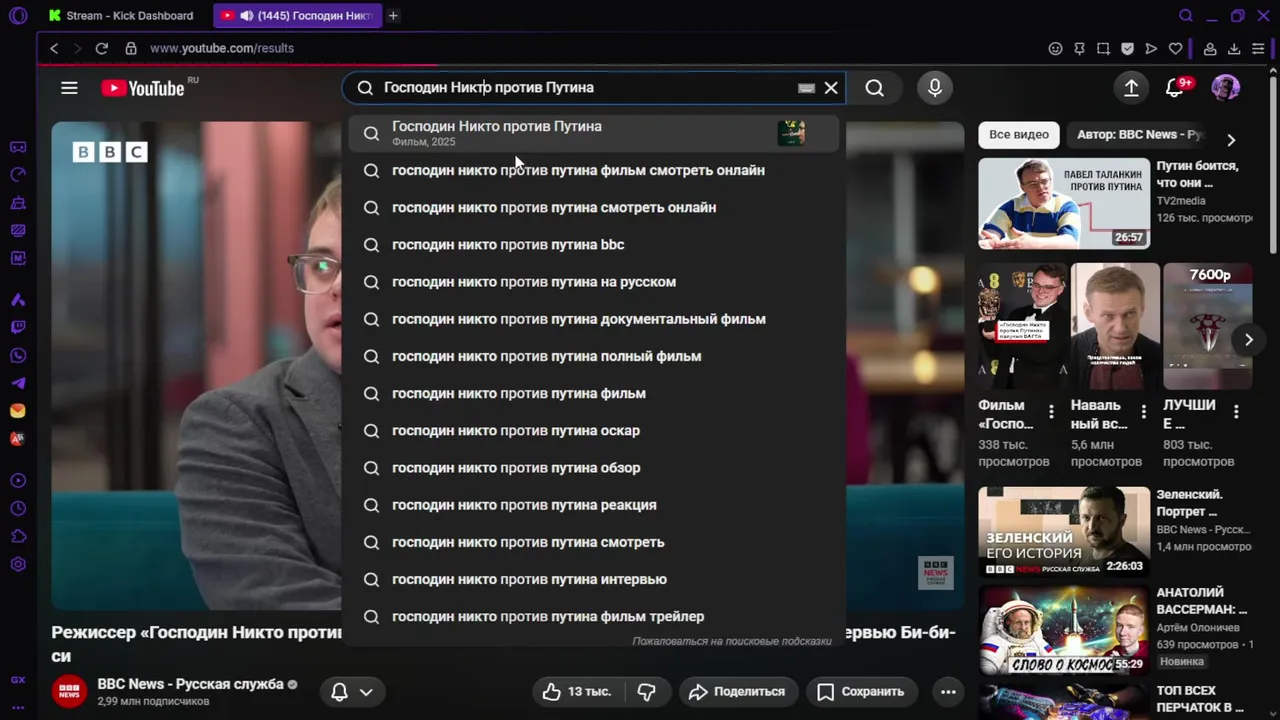Select suggestion ending 'интервью'

(x=594, y=579)
